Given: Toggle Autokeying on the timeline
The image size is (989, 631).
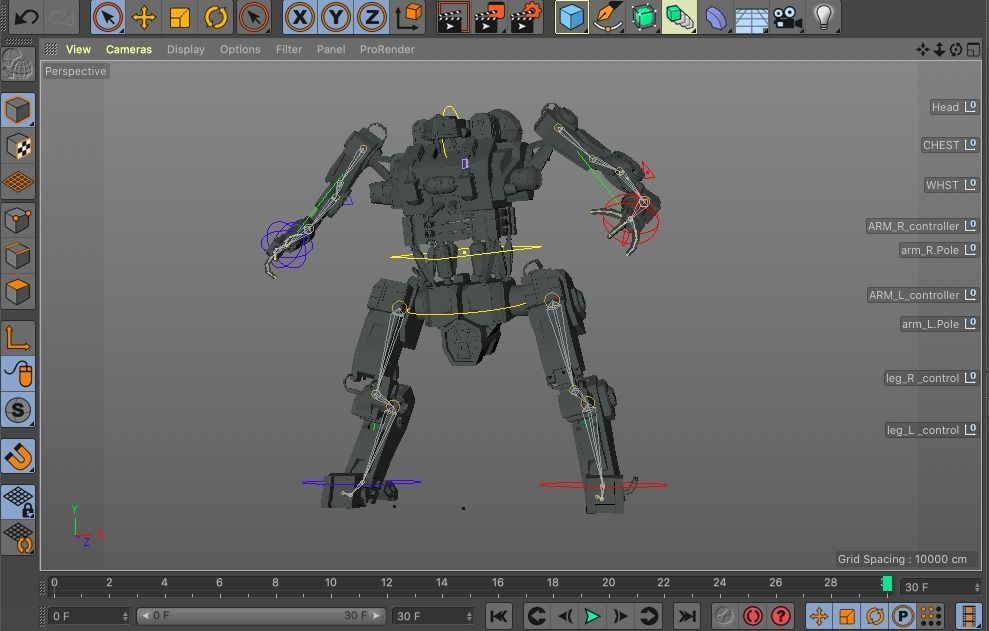Looking at the screenshot, I should 752,616.
